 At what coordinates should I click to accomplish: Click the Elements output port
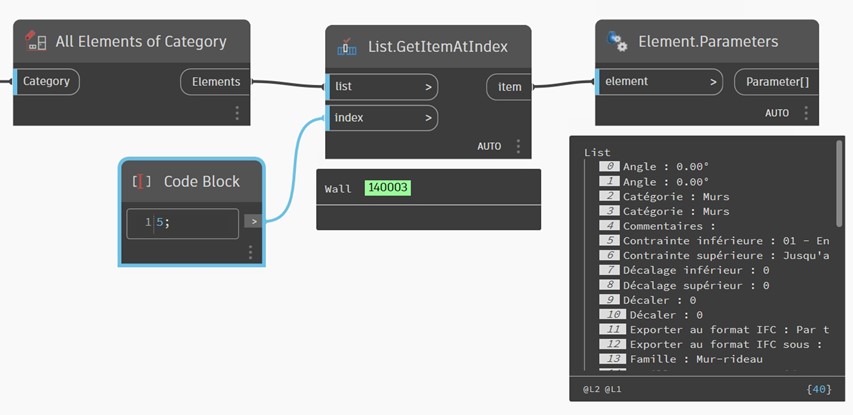(215, 81)
